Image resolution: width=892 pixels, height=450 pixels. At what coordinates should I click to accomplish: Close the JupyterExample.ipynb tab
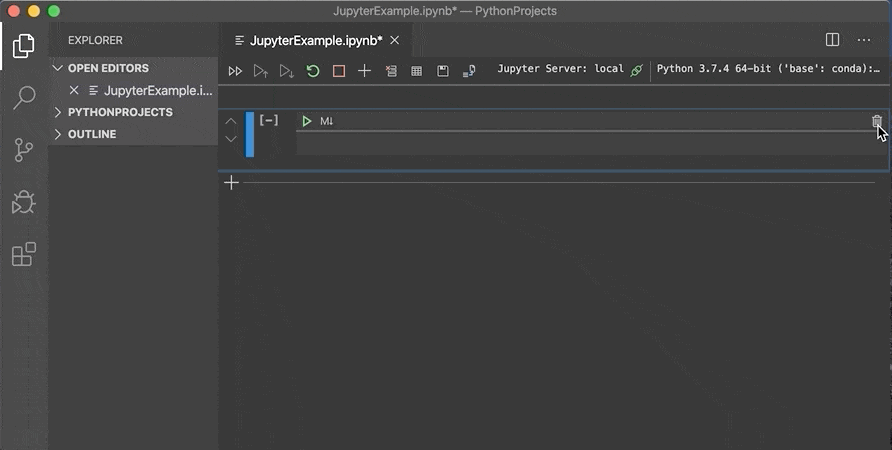click(x=394, y=40)
